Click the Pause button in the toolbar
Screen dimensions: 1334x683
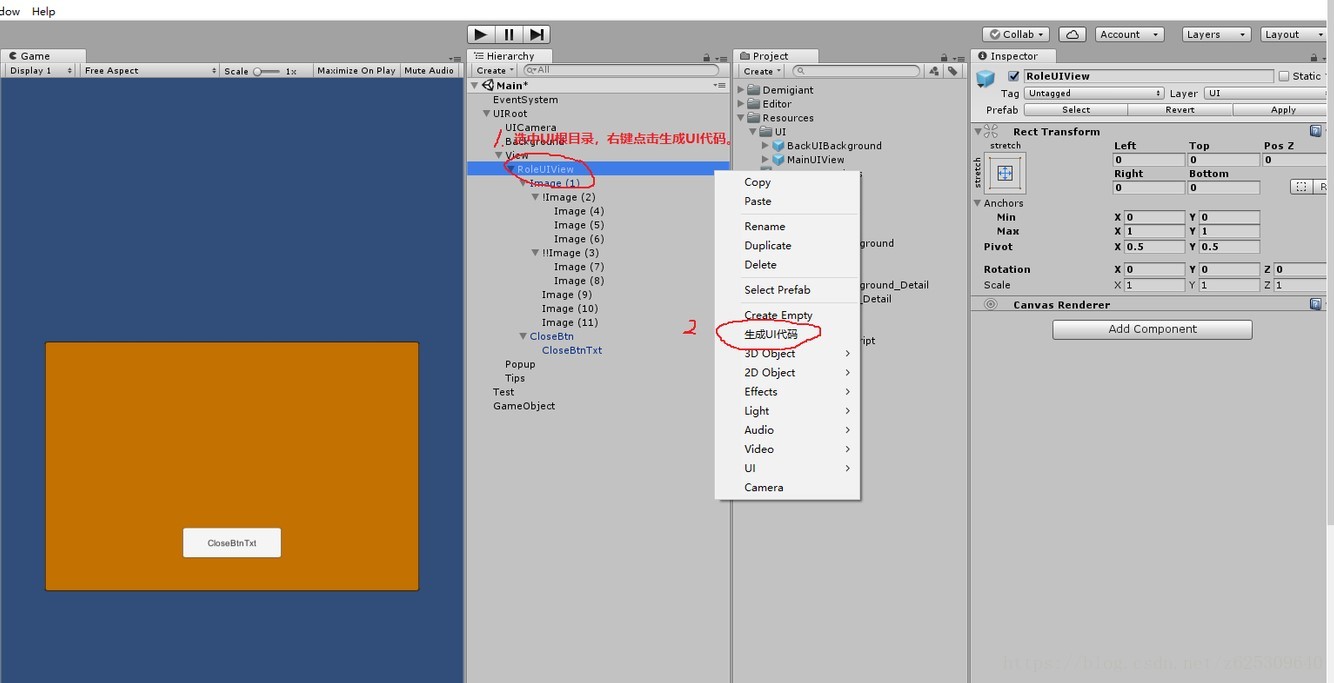[x=509, y=34]
